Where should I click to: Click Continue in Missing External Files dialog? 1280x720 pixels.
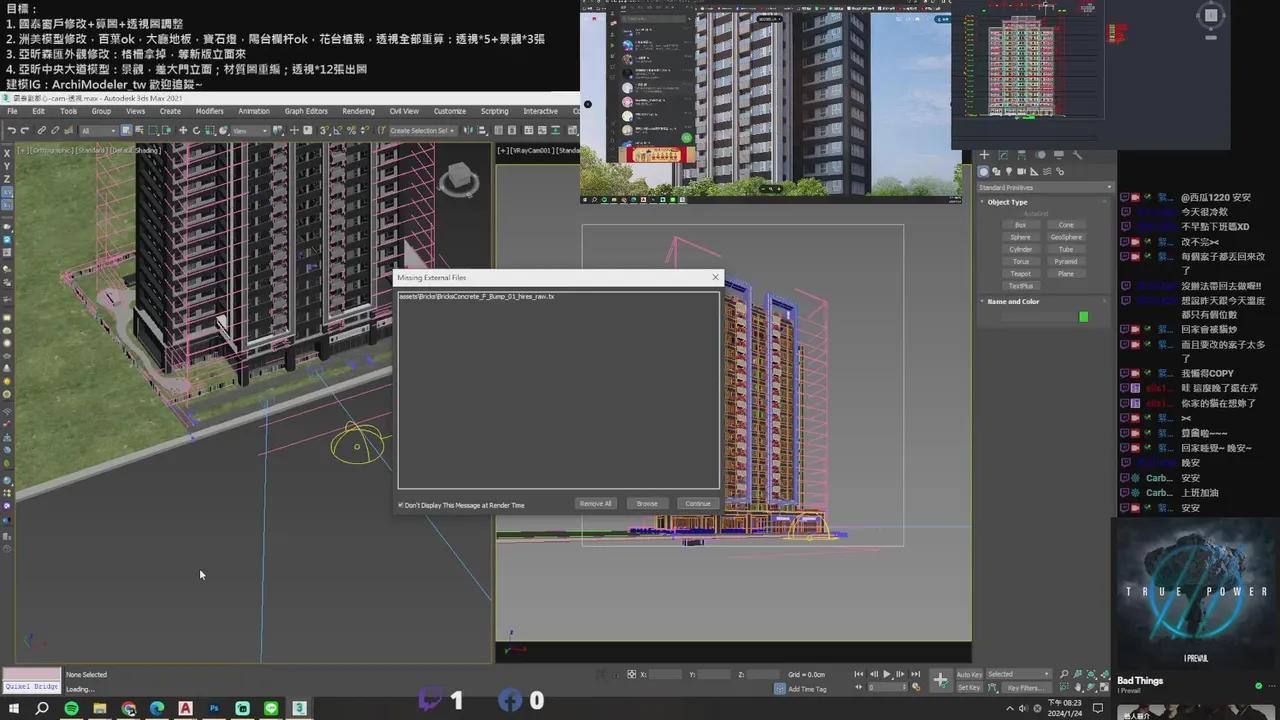click(x=697, y=503)
